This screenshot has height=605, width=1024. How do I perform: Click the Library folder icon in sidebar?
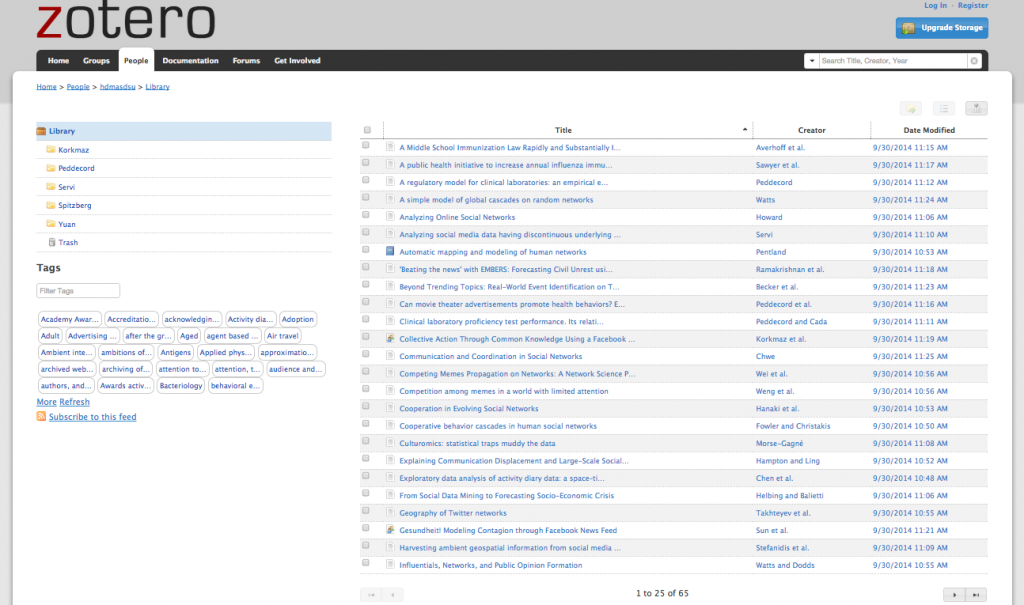click(x=41, y=131)
